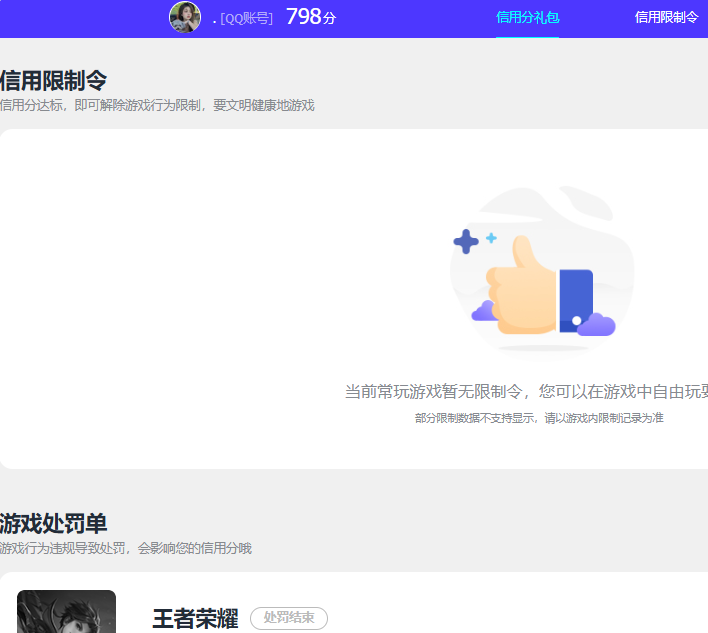Click the subtitle 信用分达标，即可解除游戏行为限制
This screenshot has height=633, width=708.
coord(100,105)
